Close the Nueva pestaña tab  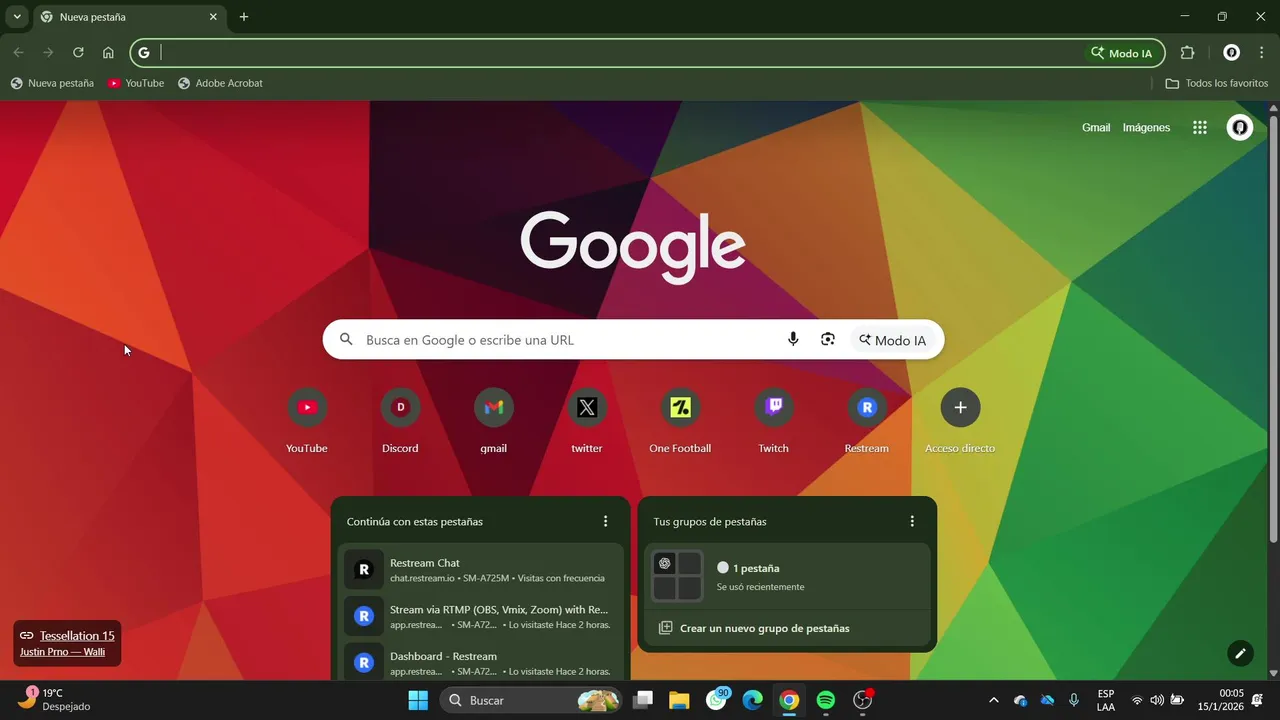point(213,17)
